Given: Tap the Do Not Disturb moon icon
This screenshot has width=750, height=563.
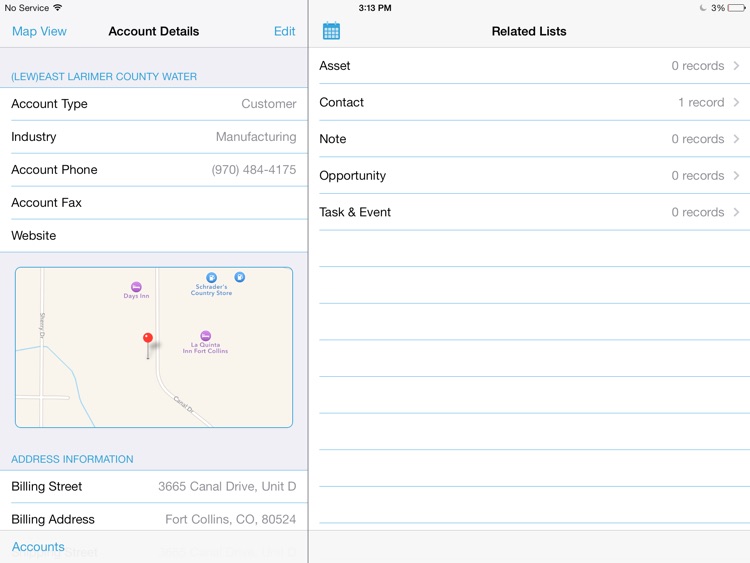Looking at the screenshot, I should click(x=703, y=8).
